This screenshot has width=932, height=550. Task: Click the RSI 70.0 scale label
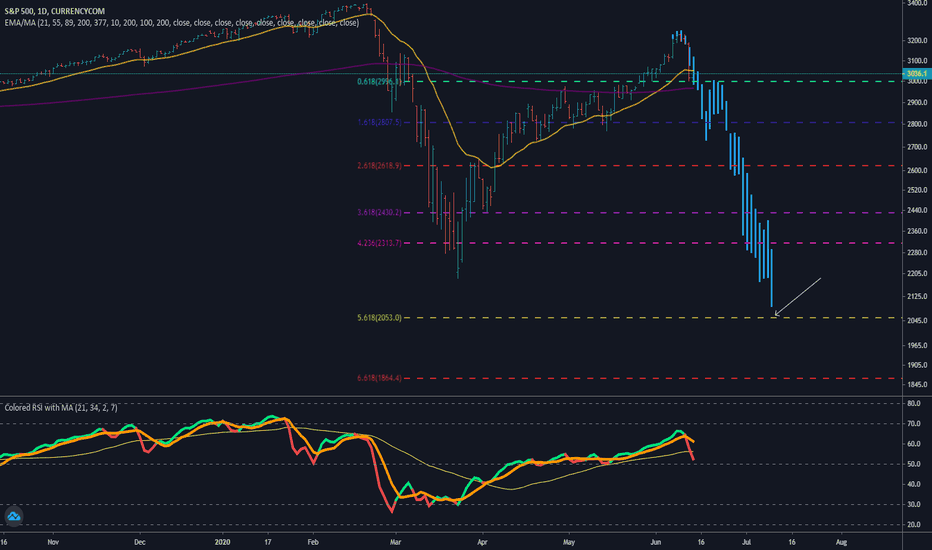(x=914, y=424)
